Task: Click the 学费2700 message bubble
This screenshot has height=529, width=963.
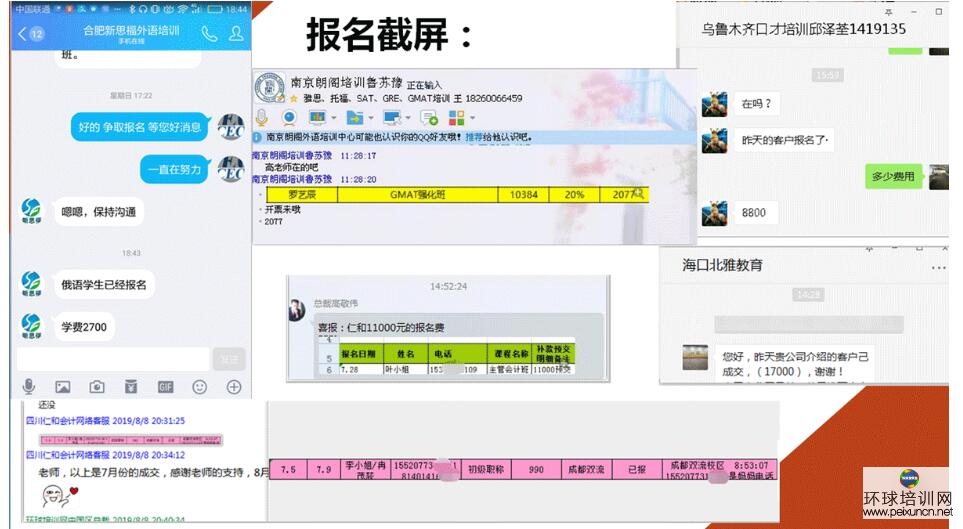Action: [x=84, y=327]
